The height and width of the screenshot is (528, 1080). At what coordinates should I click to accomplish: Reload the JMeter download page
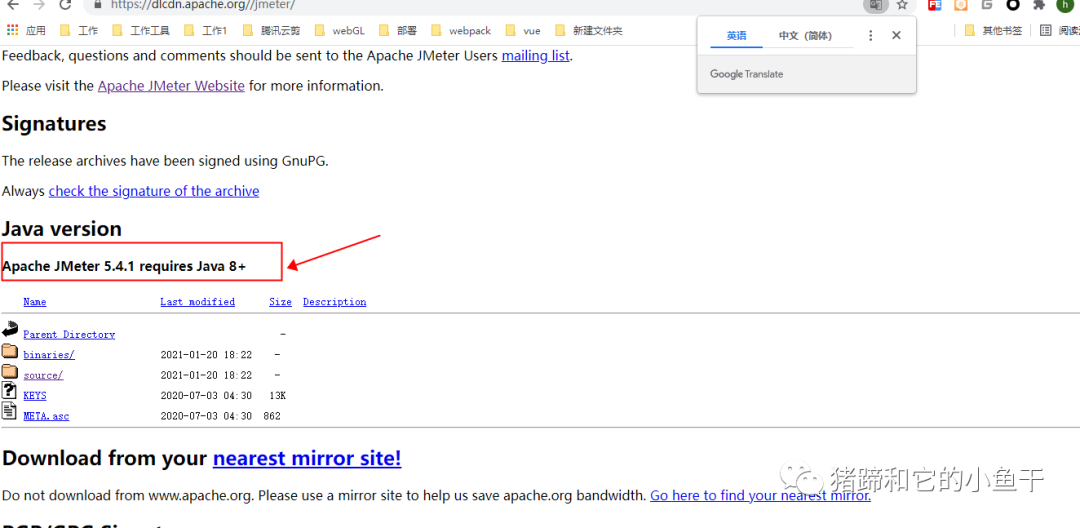pos(65,5)
